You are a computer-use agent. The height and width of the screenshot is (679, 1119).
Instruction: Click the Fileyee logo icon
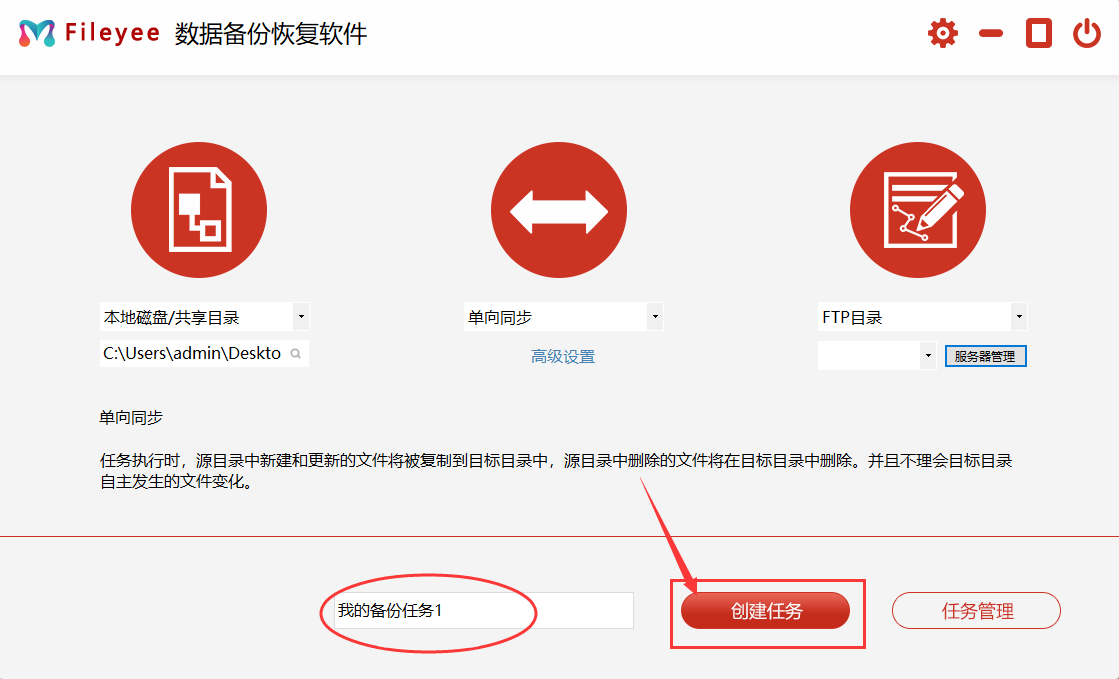(37, 34)
